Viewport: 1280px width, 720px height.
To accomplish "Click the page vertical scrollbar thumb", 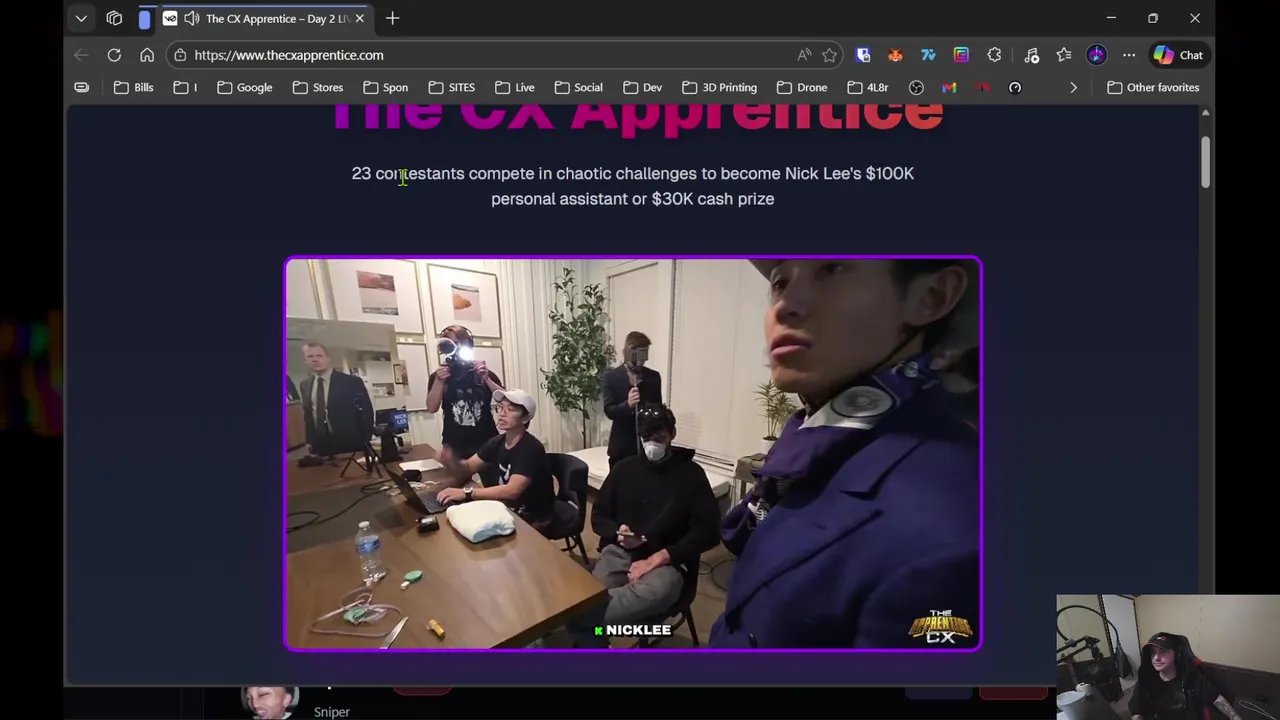I will click(x=1207, y=161).
